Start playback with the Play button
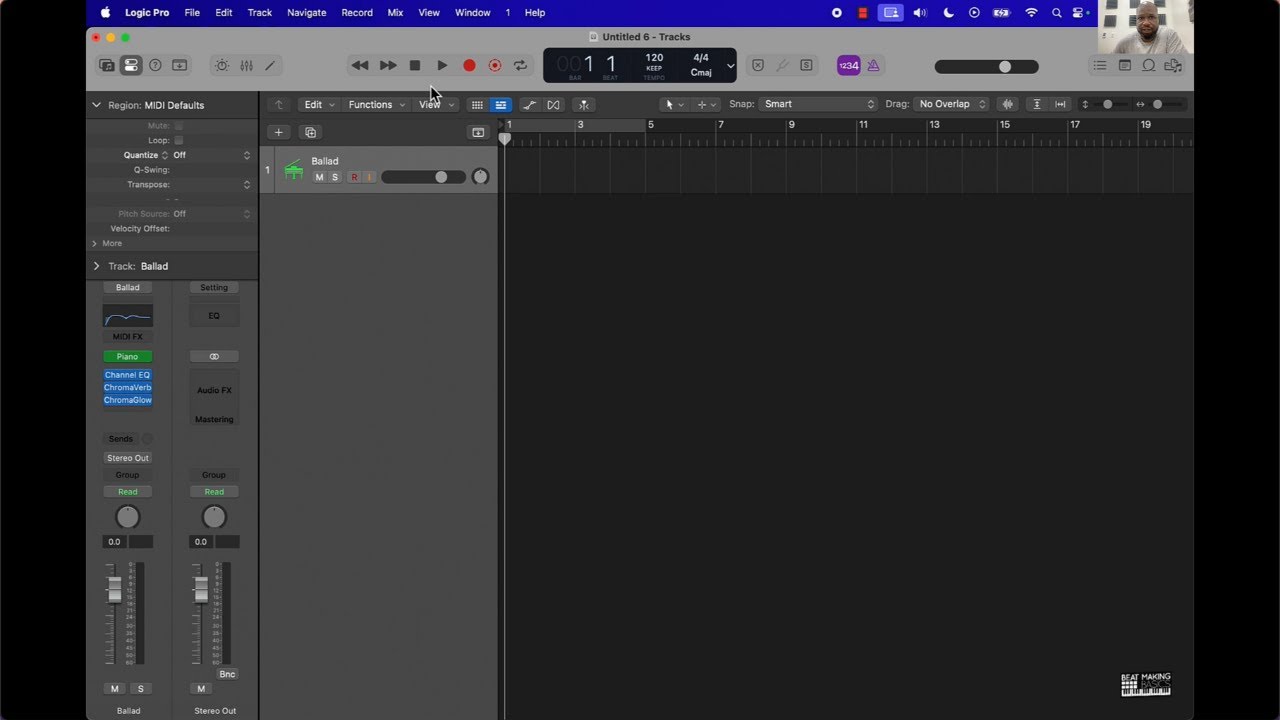 coord(442,66)
